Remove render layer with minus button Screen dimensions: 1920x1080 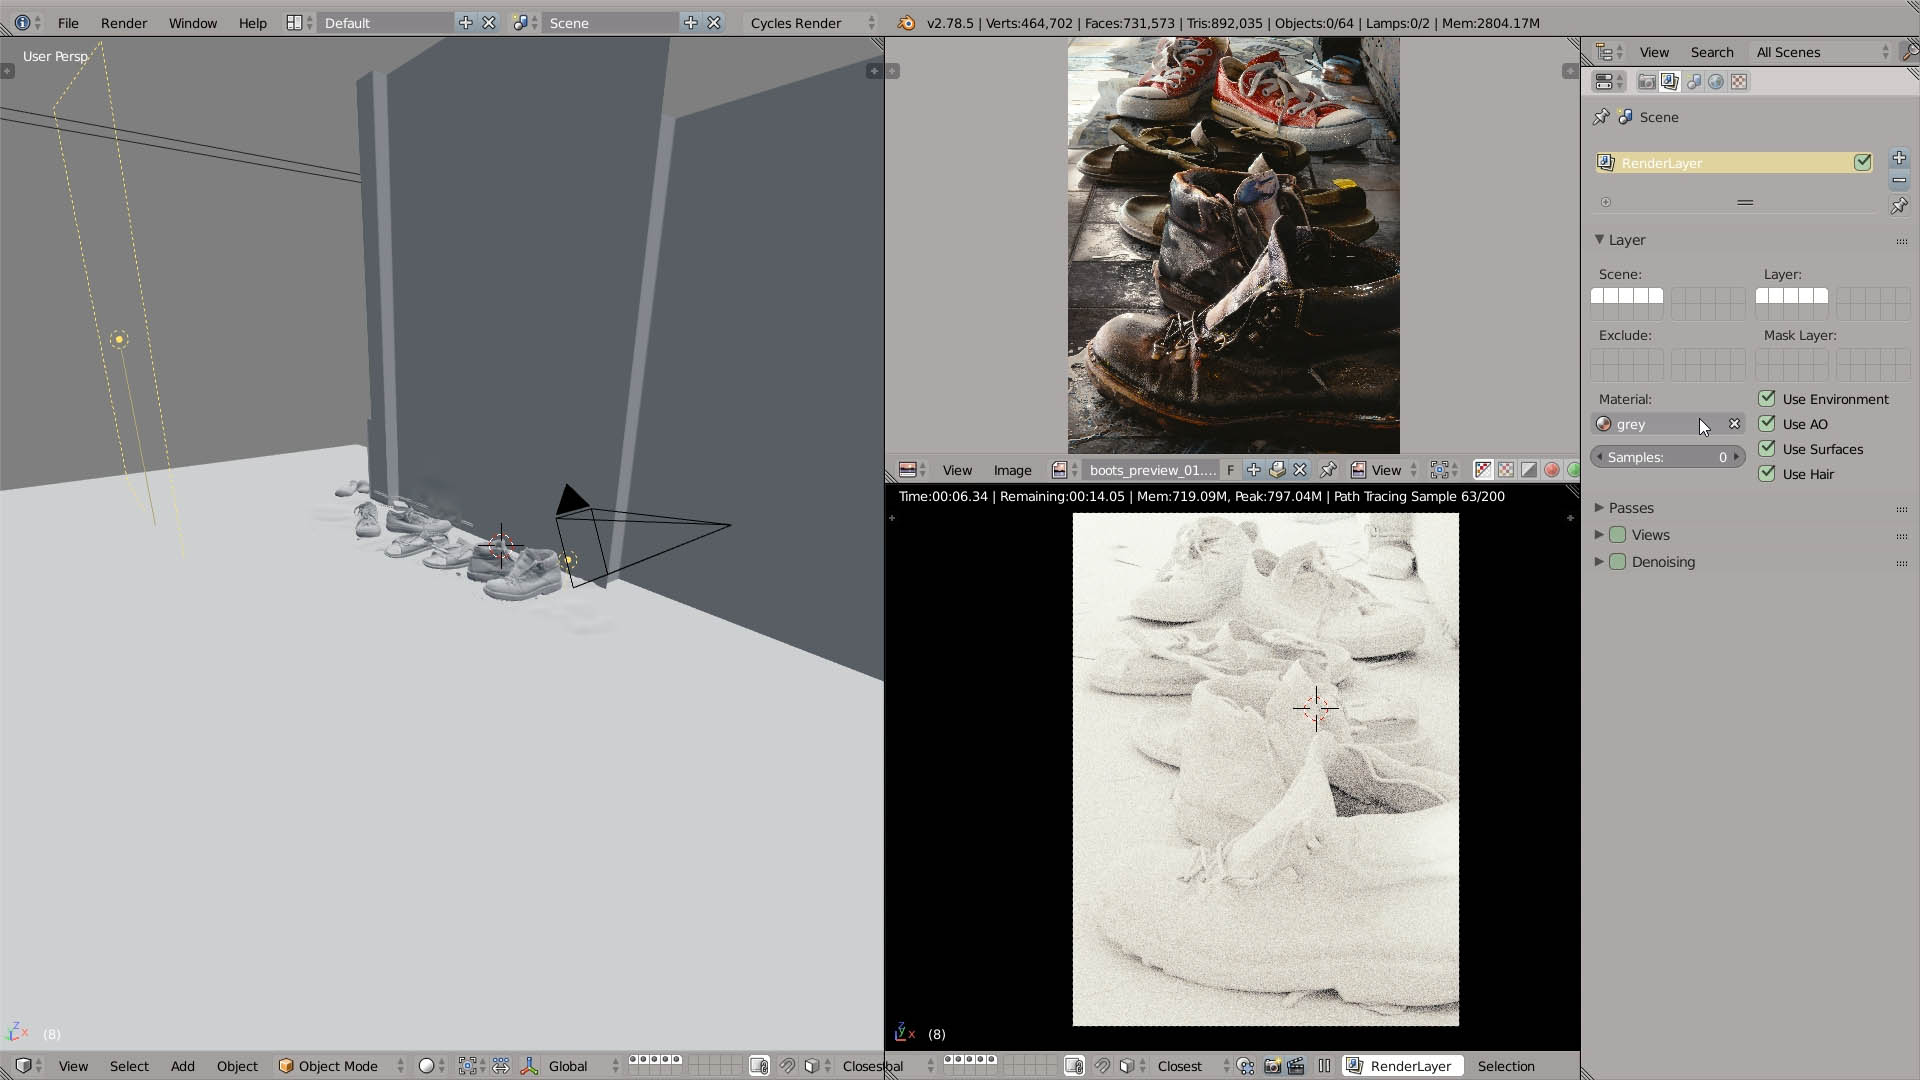(1899, 180)
